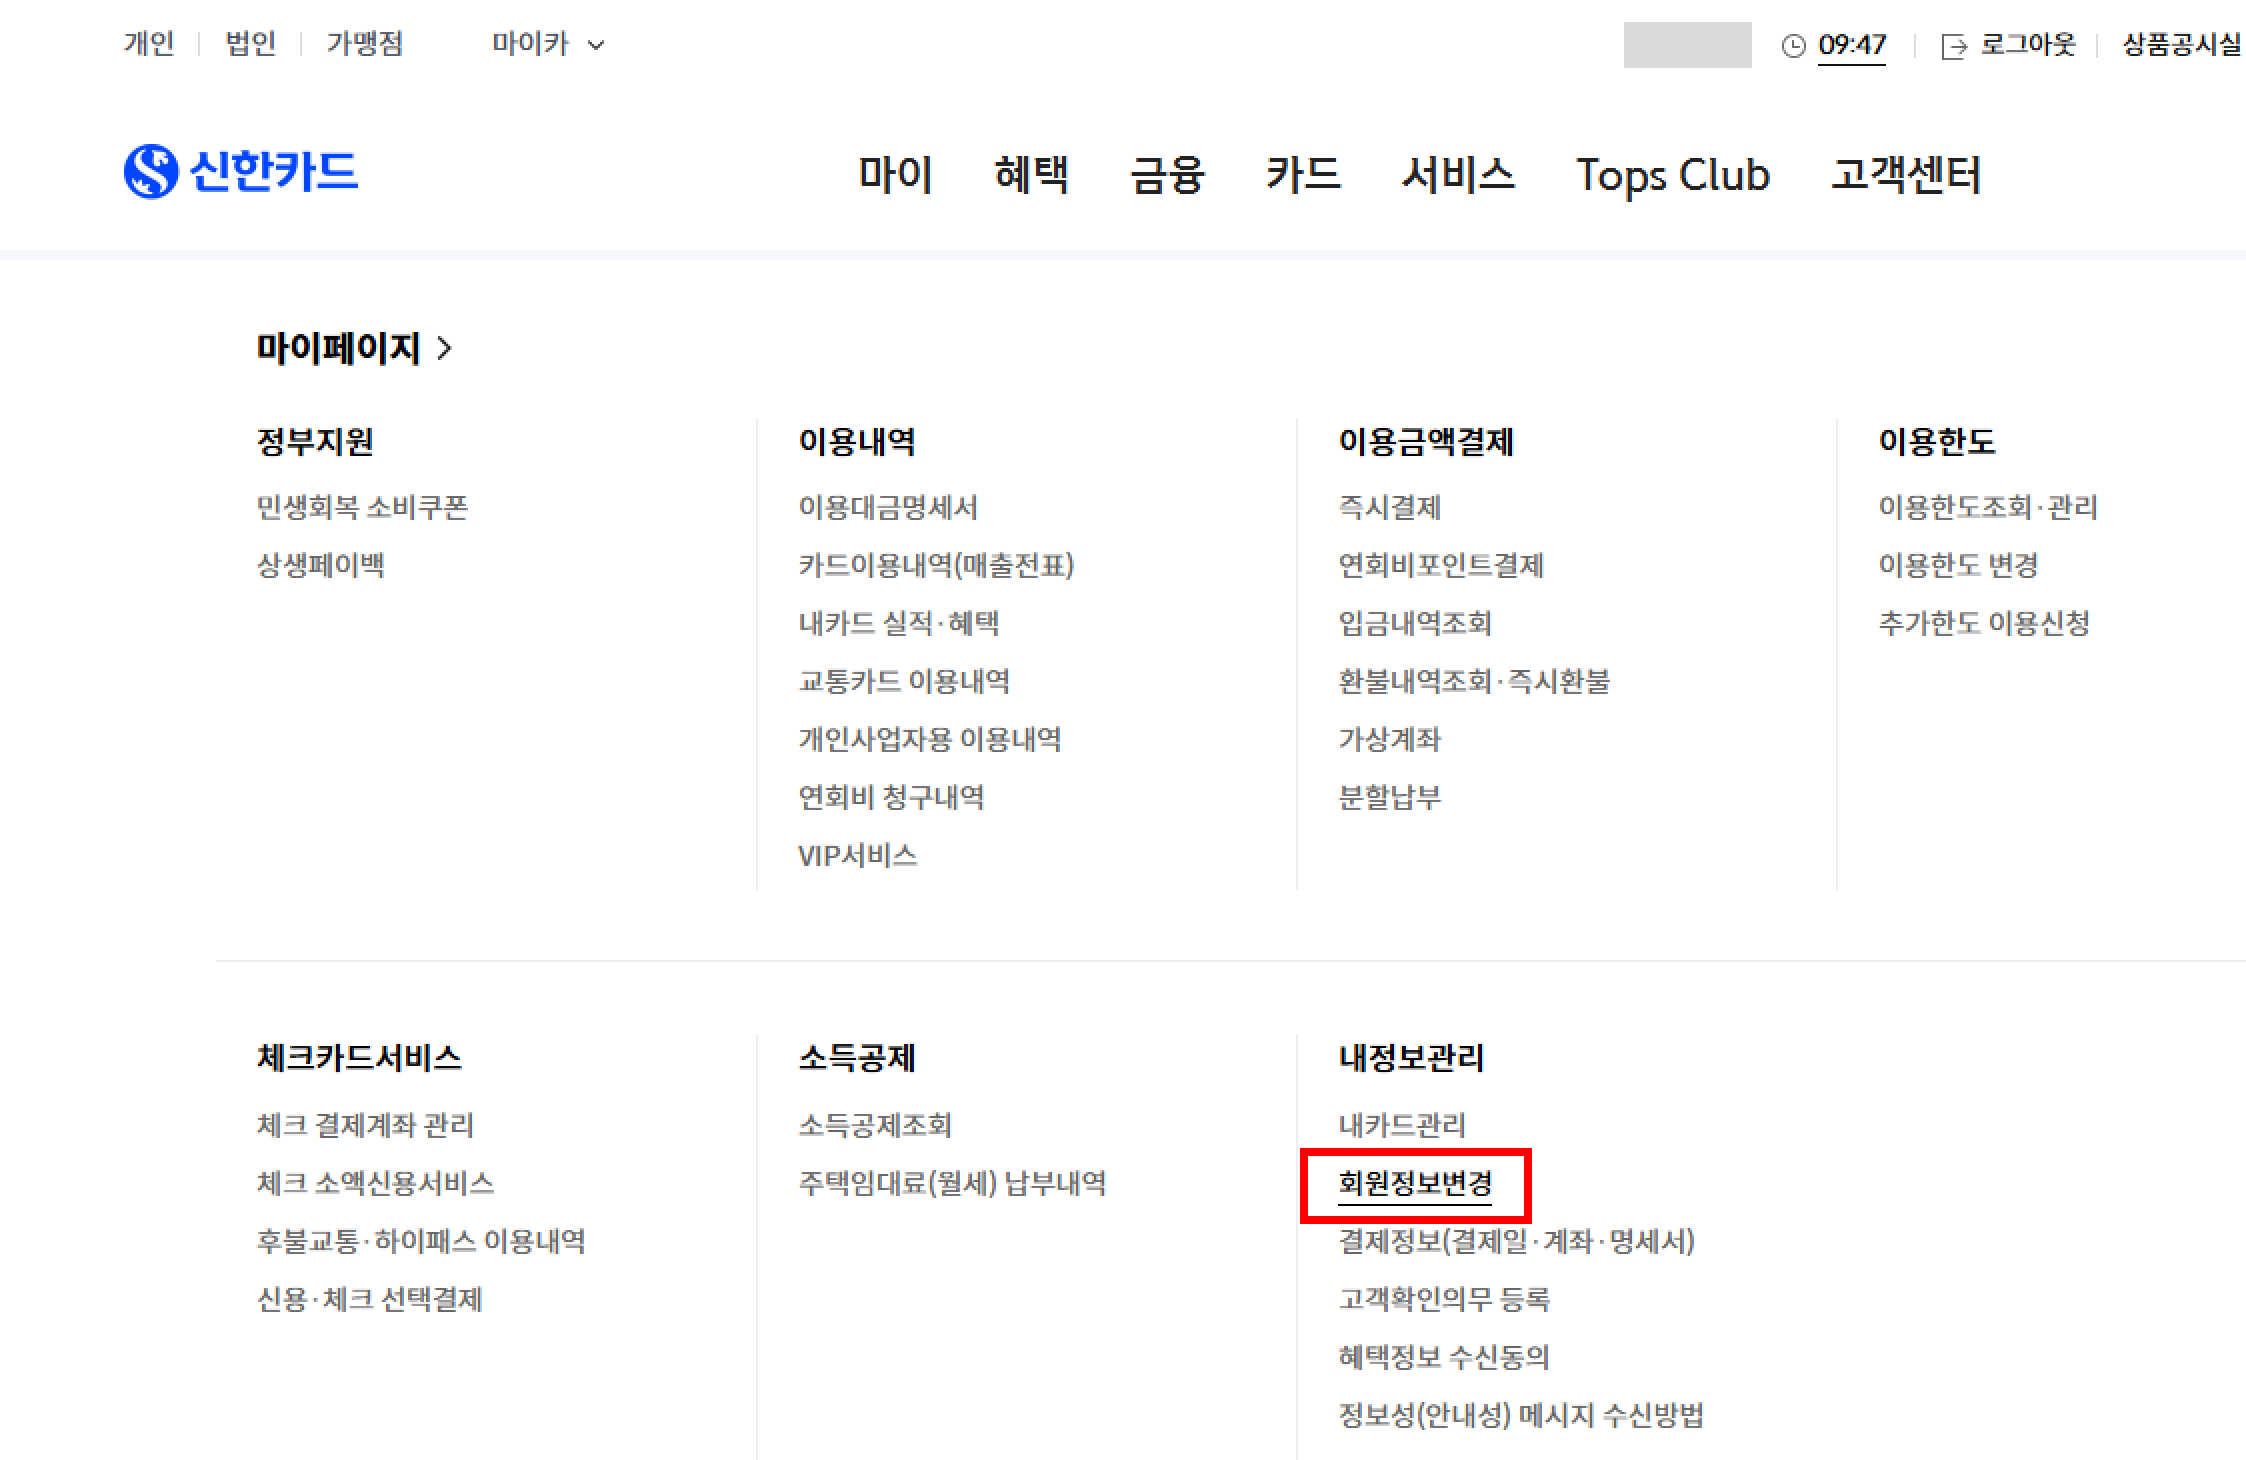Click remaining session time 09:47
Screen dimensions: 2246x1460
coord(1852,45)
